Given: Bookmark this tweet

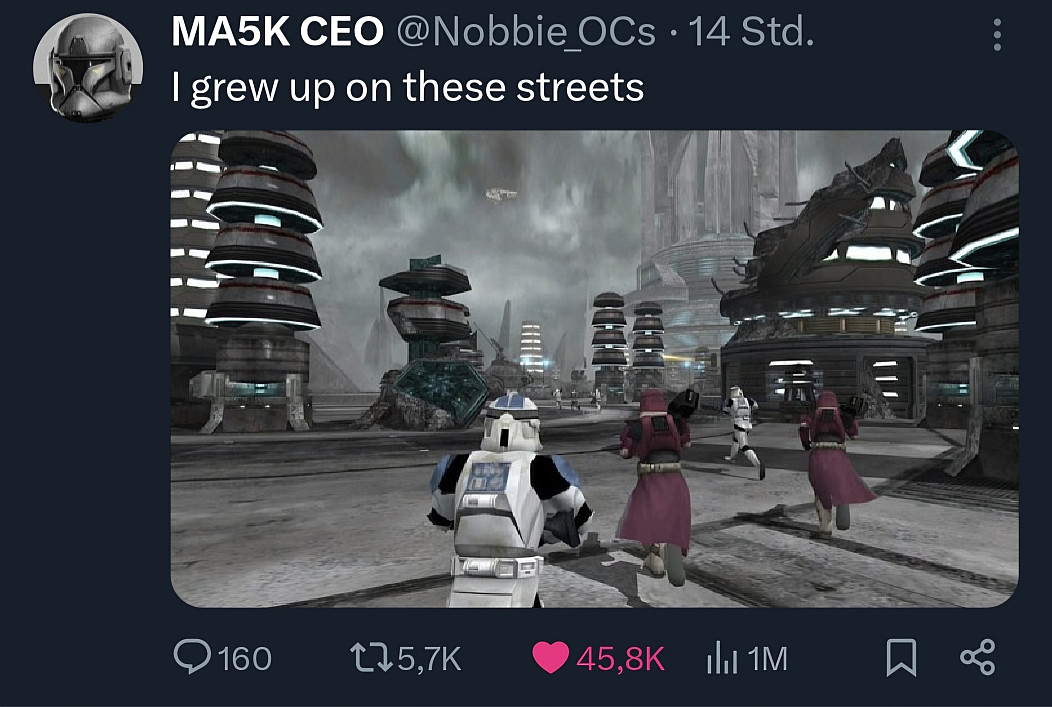Looking at the screenshot, I should (901, 657).
